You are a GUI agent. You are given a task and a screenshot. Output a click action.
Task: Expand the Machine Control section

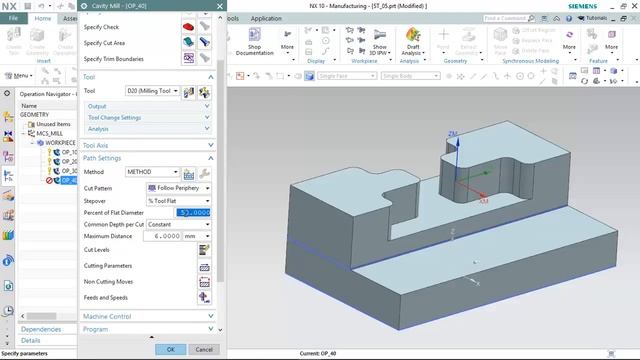click(211, 316)
